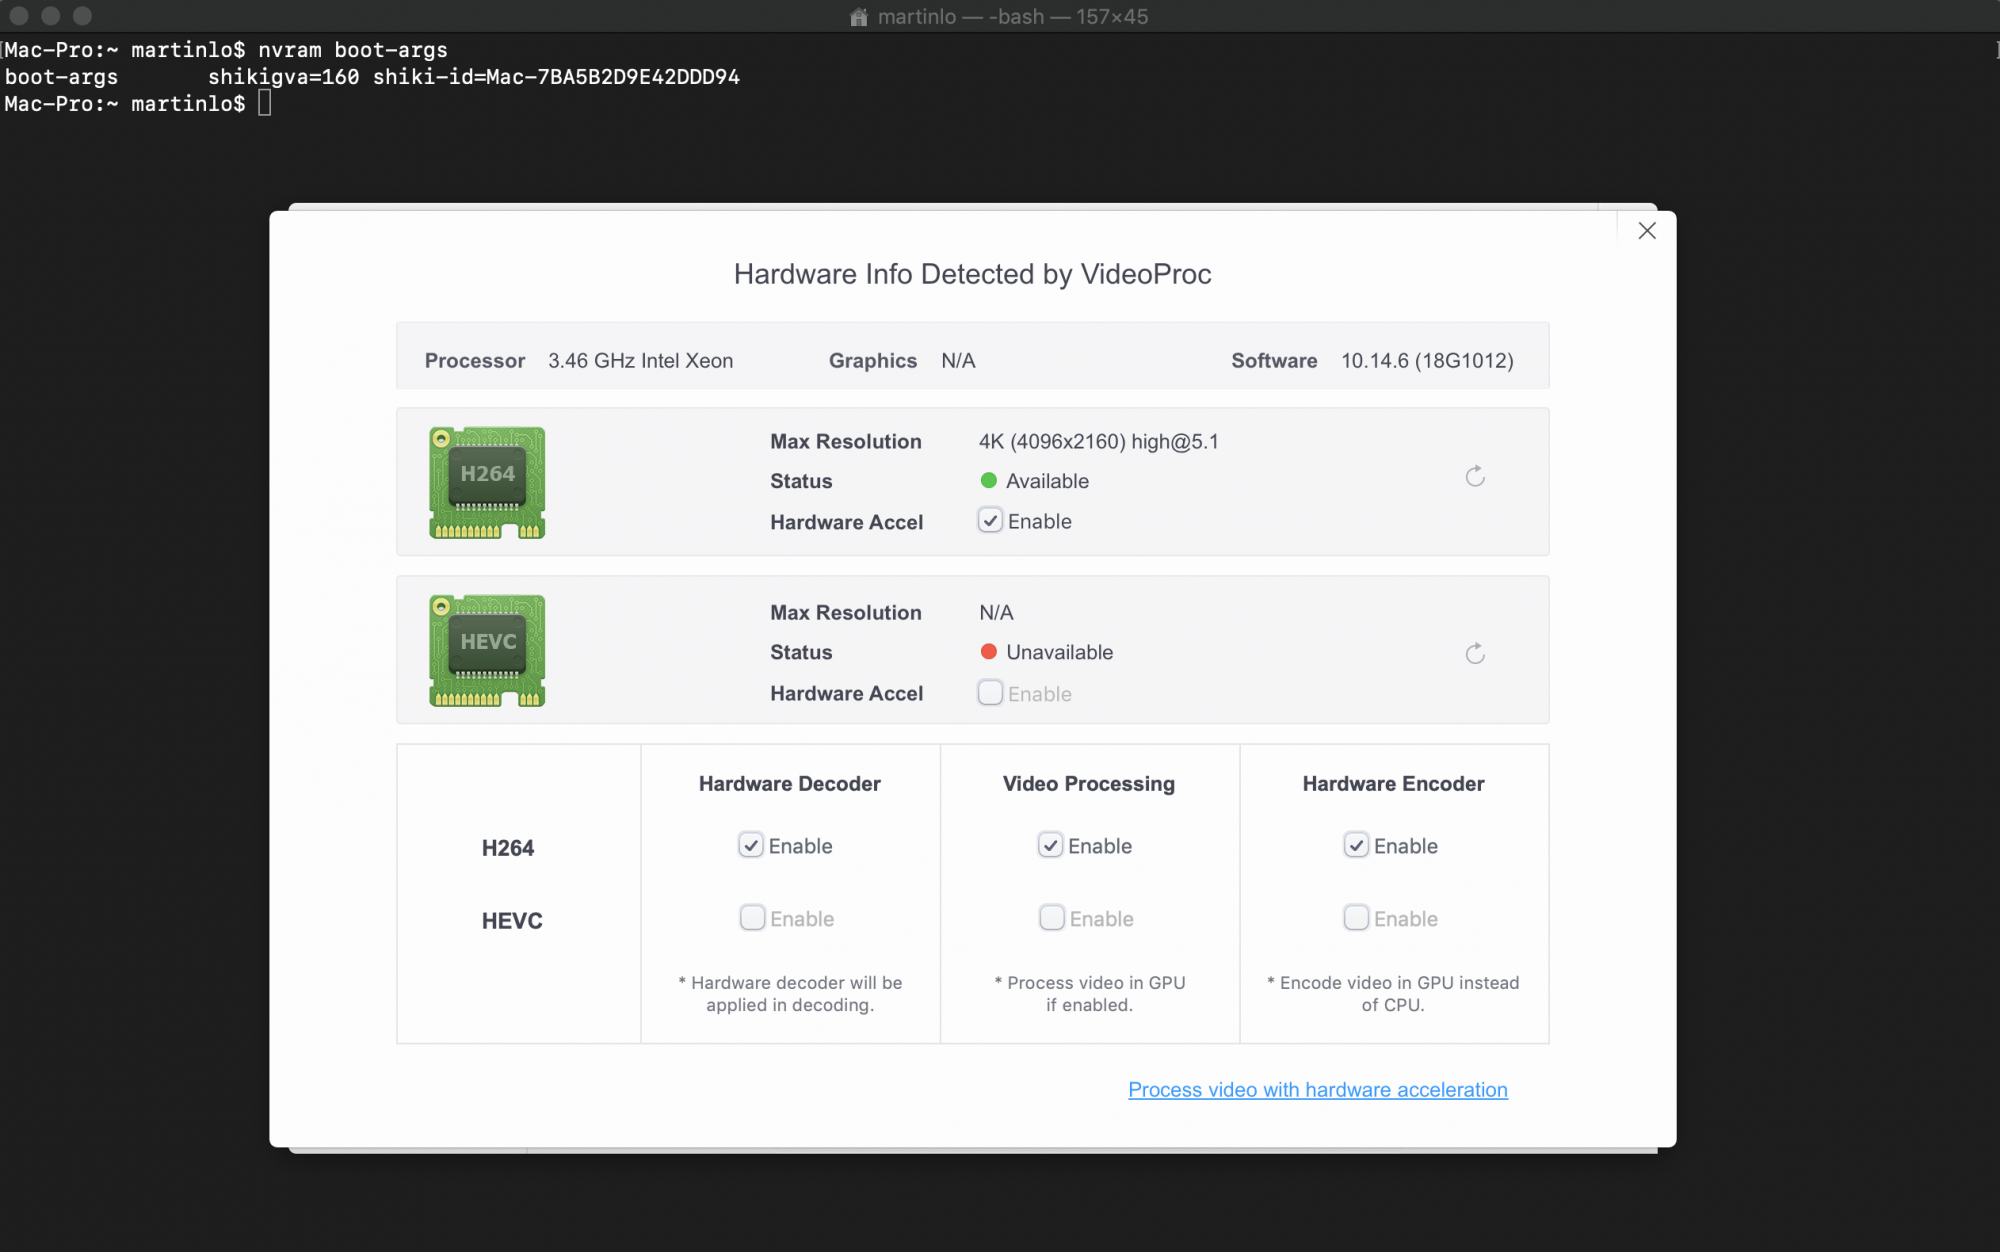Toggle H264 Hardware Accel Enable checkbox

pos(990,521)
